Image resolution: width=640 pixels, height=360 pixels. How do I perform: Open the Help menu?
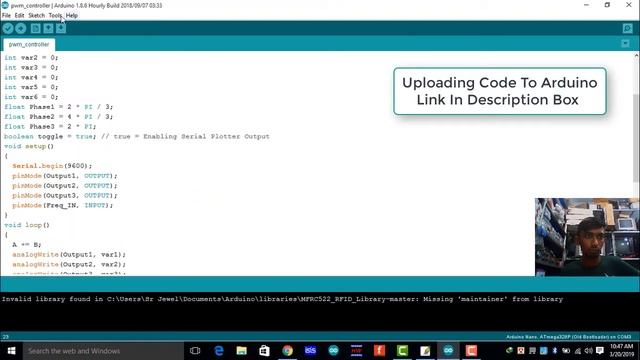coord(72,16)
